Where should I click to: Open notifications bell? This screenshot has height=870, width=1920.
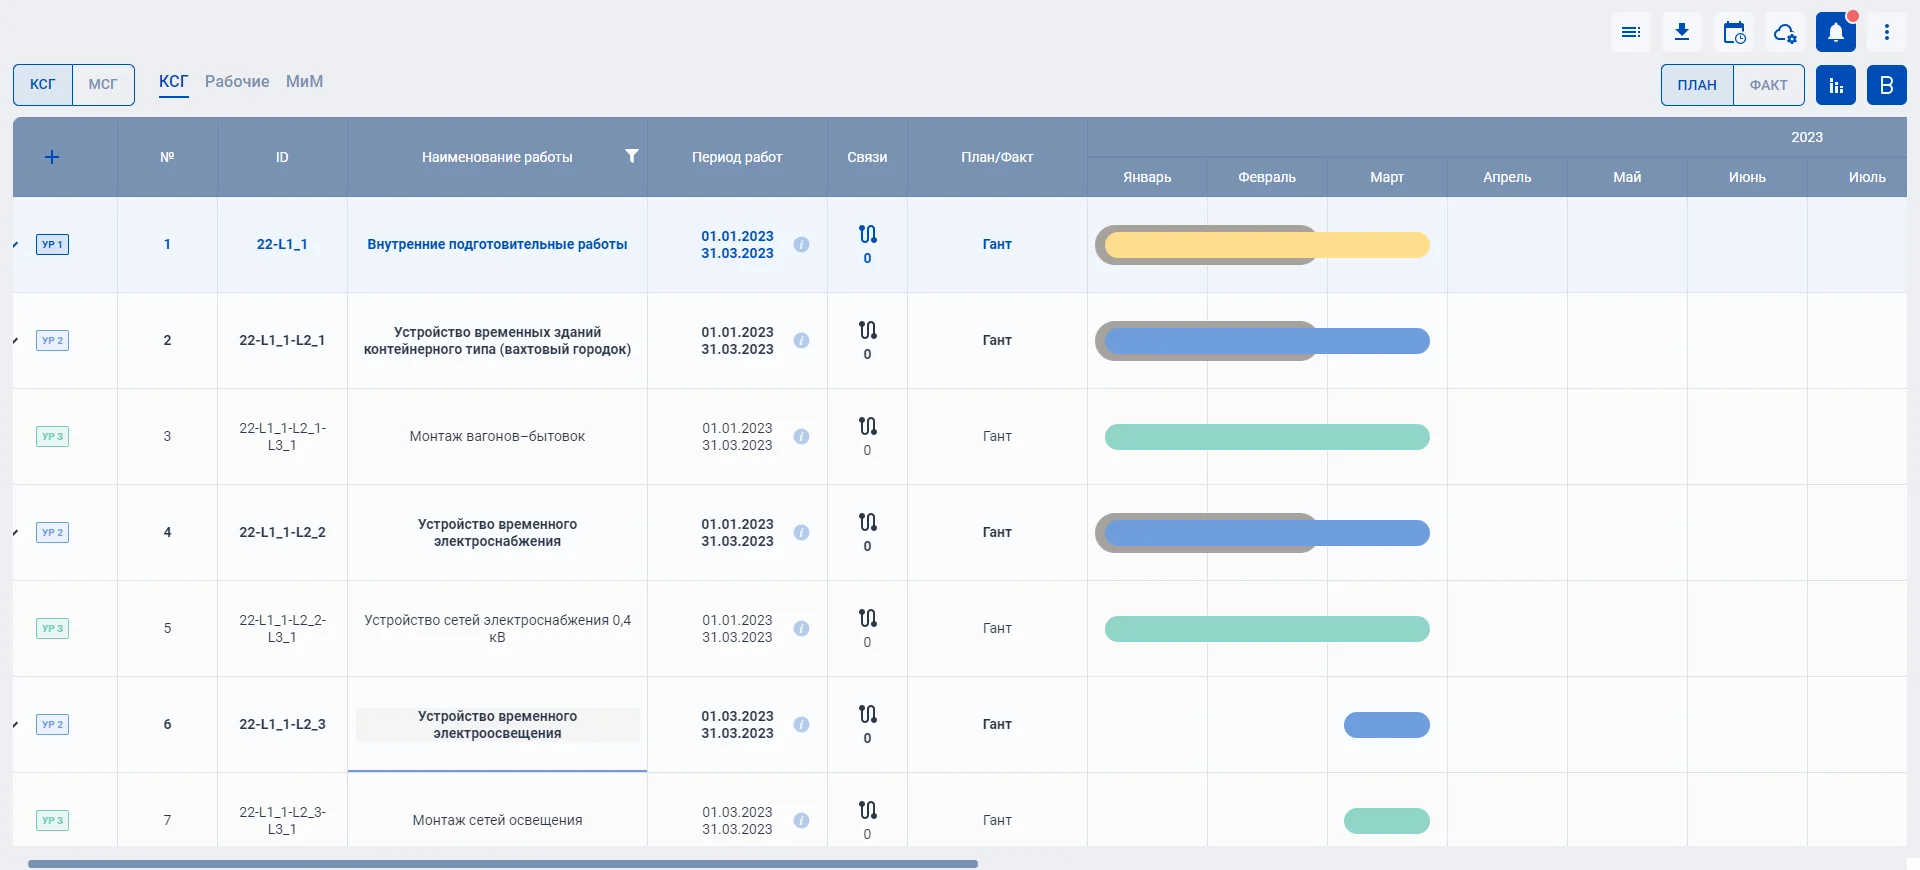click(1836, 33)
